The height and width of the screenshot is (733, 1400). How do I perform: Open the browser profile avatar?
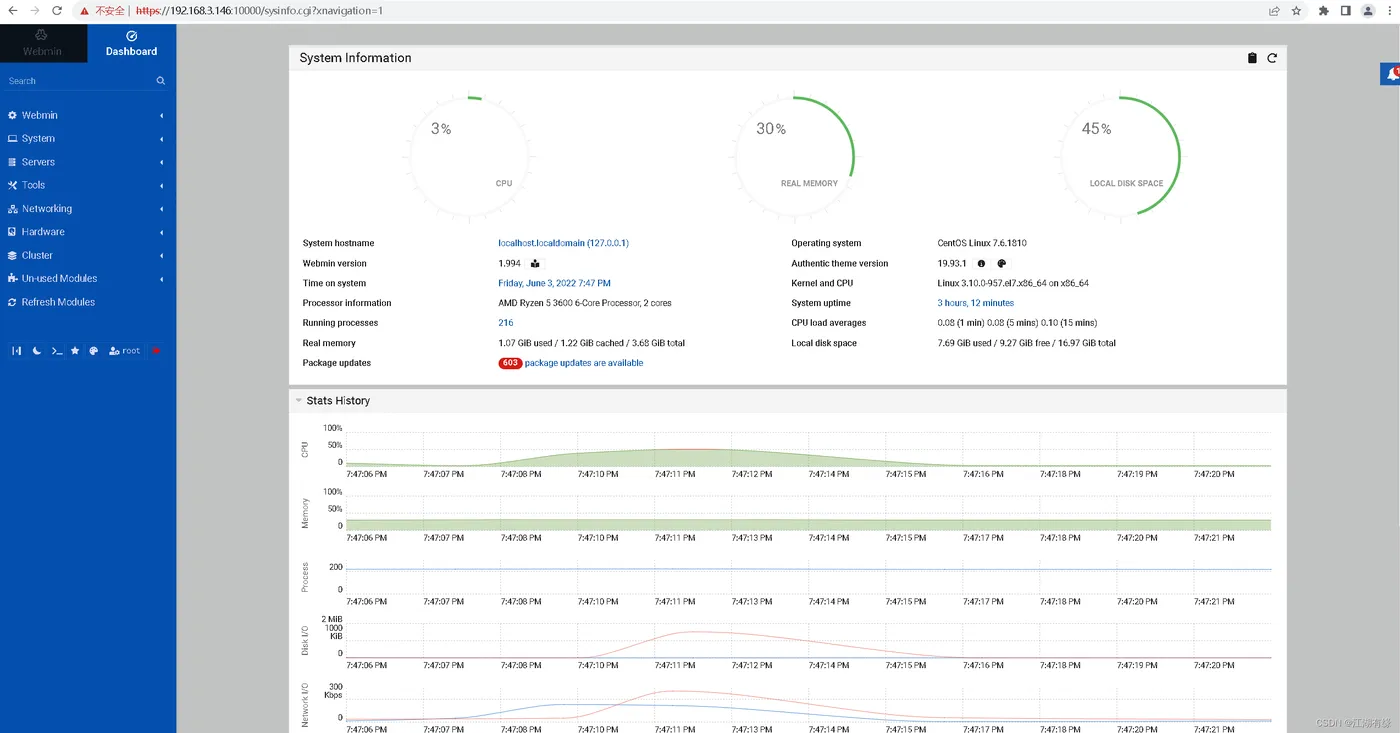(x=1368, y=11)
